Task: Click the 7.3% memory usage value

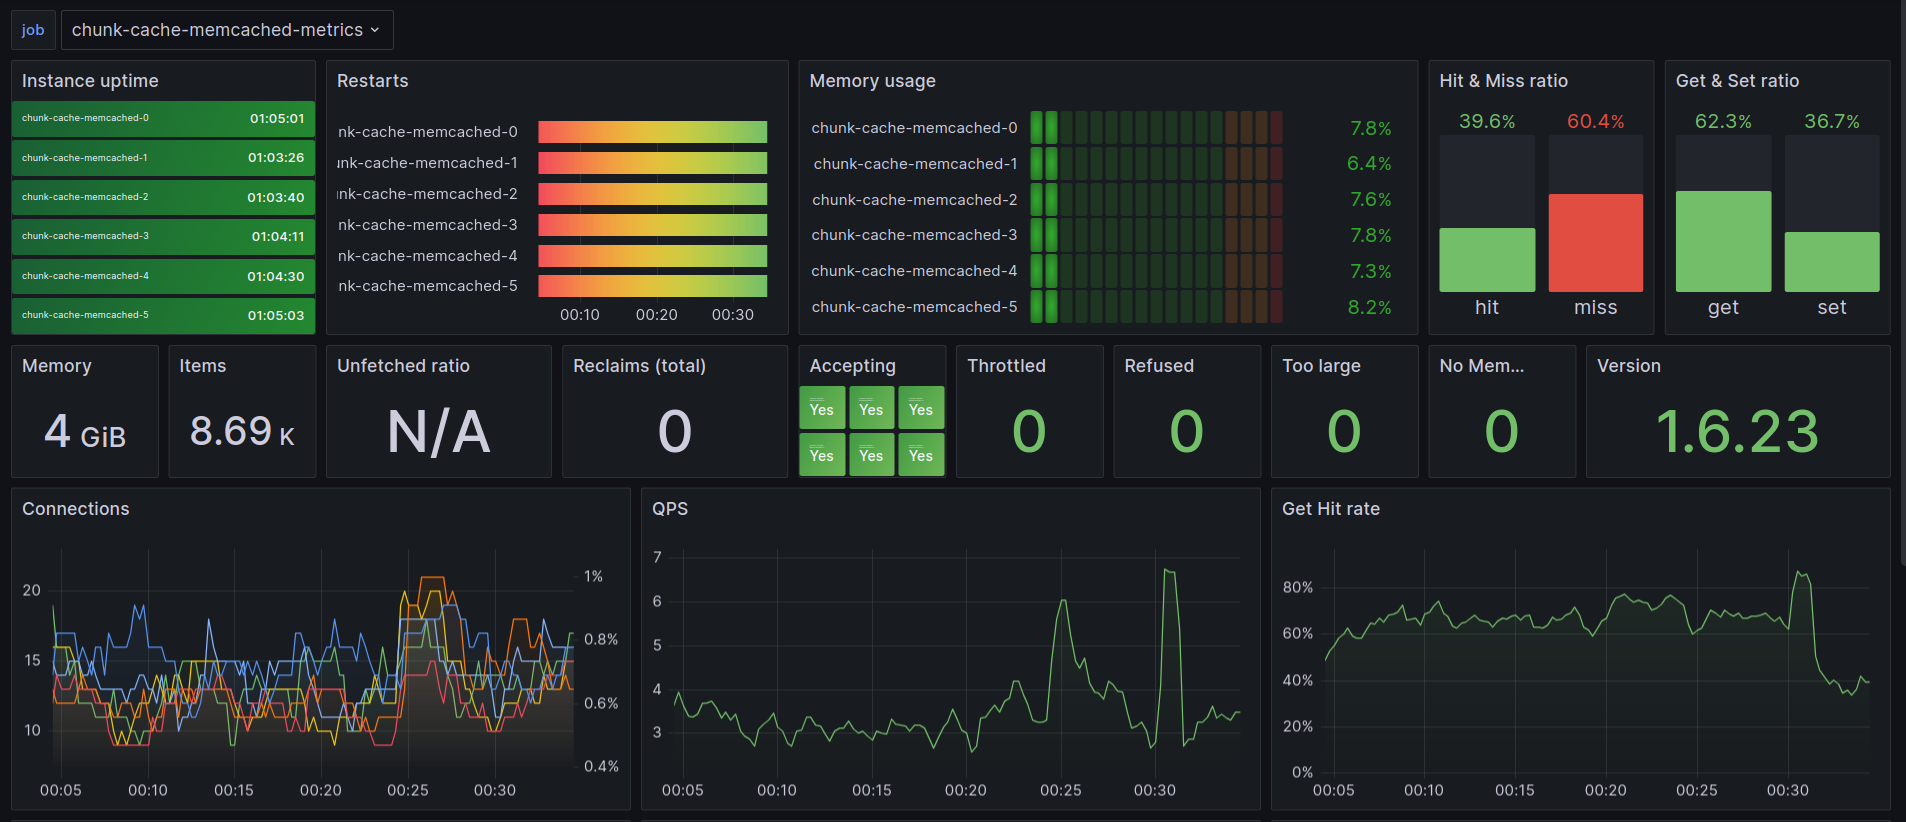Action: point(1370,272)
